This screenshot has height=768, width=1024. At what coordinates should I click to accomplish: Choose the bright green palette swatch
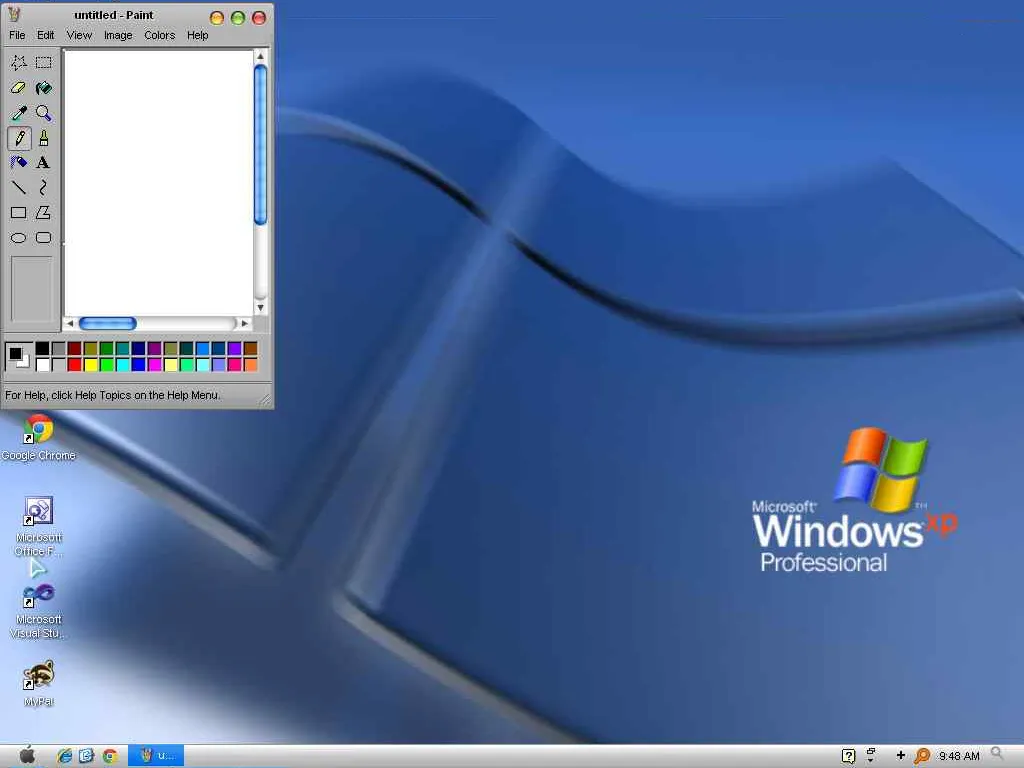(106, 364)
